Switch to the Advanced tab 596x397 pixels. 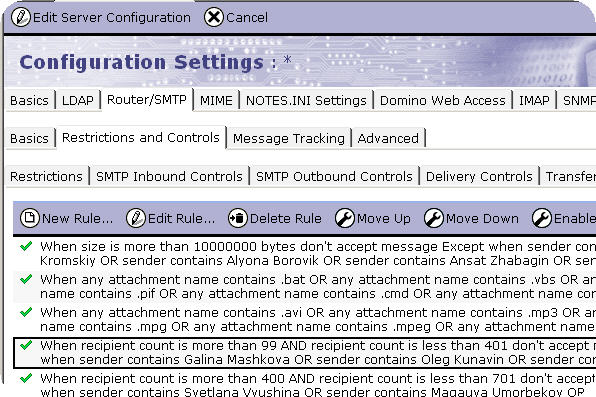[388, 138]
